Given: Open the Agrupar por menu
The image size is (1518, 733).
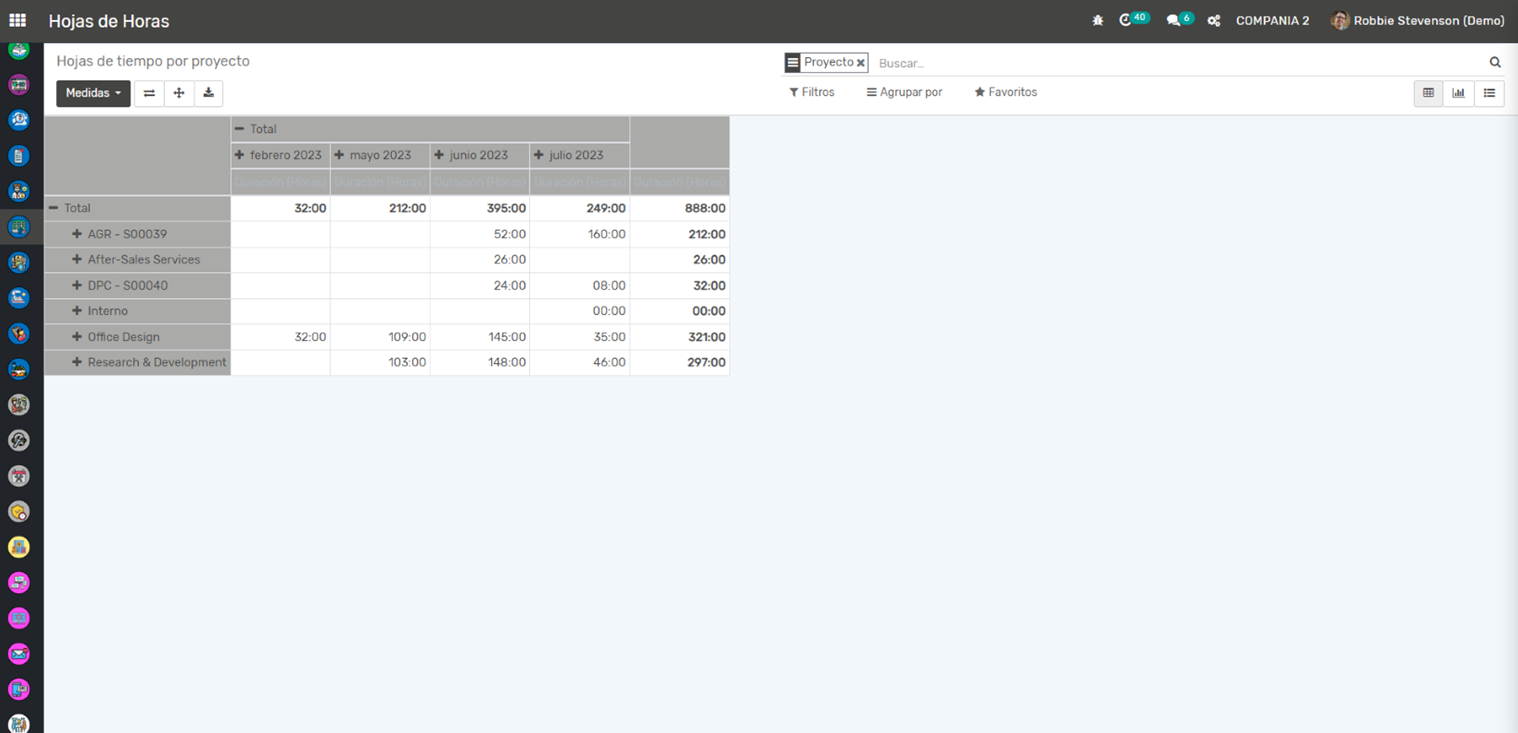Looking at the screenshot, I should (904, 92).
